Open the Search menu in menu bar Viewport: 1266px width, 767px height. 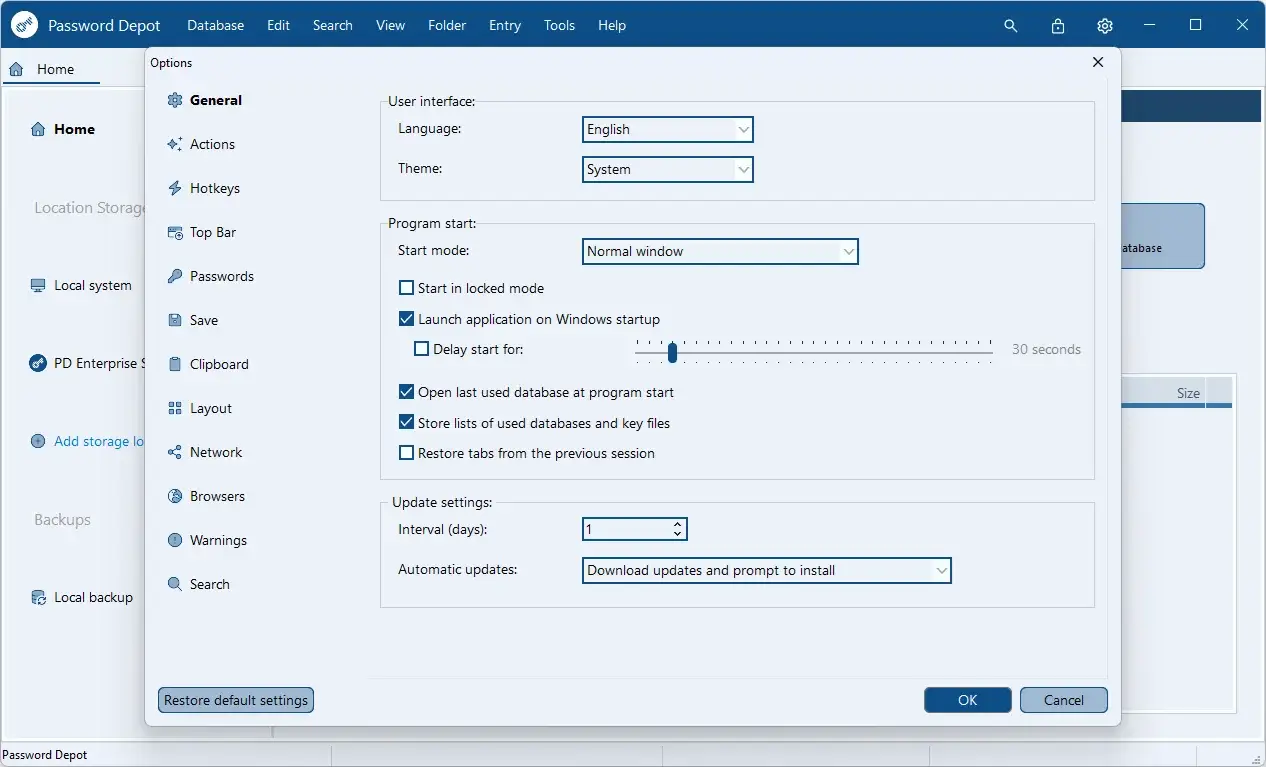tap(332, 25)
